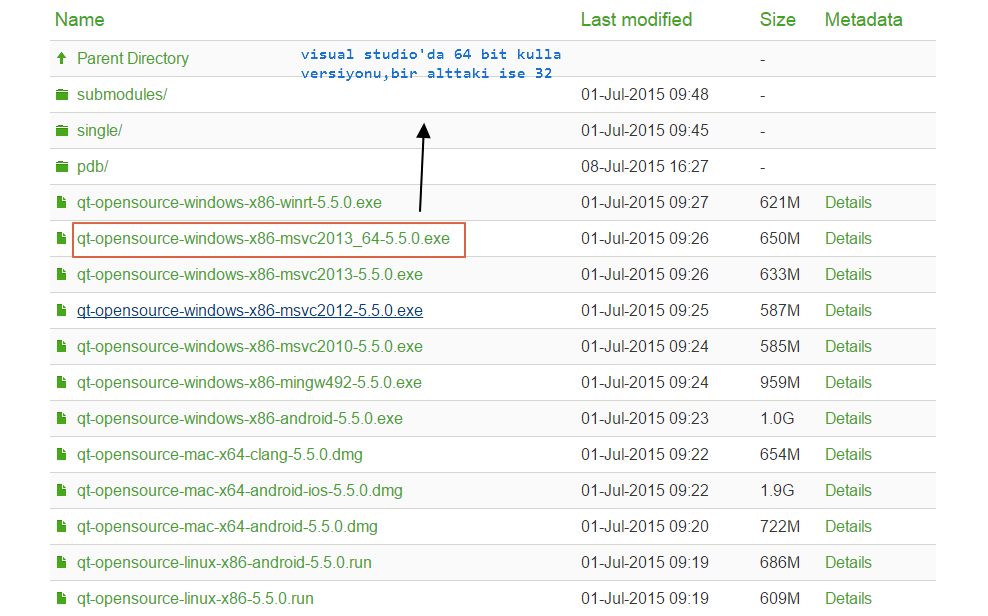
Task: Open the submodules/ folder link
Action: [122, 94]
